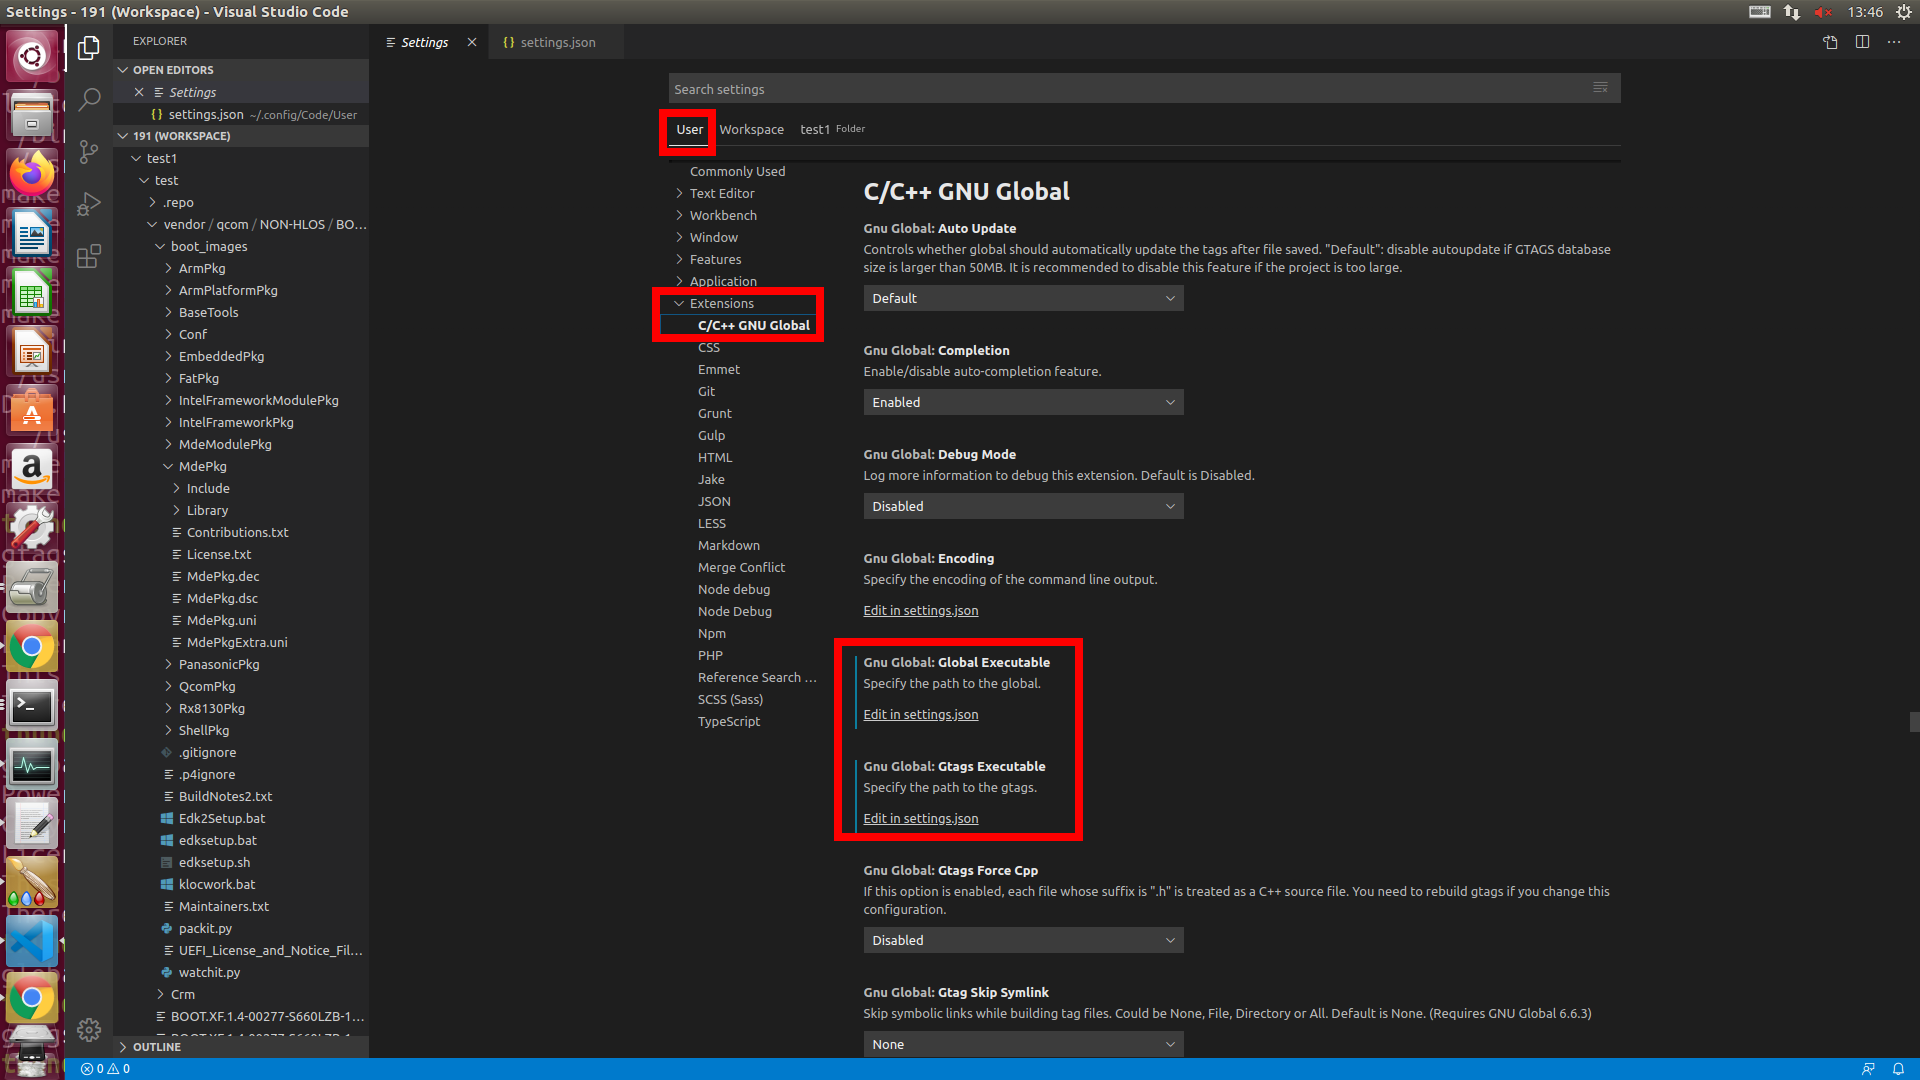Open Ubuntu Software from the dock
The image size is (1920, 1080).
(x=32, y=410)
